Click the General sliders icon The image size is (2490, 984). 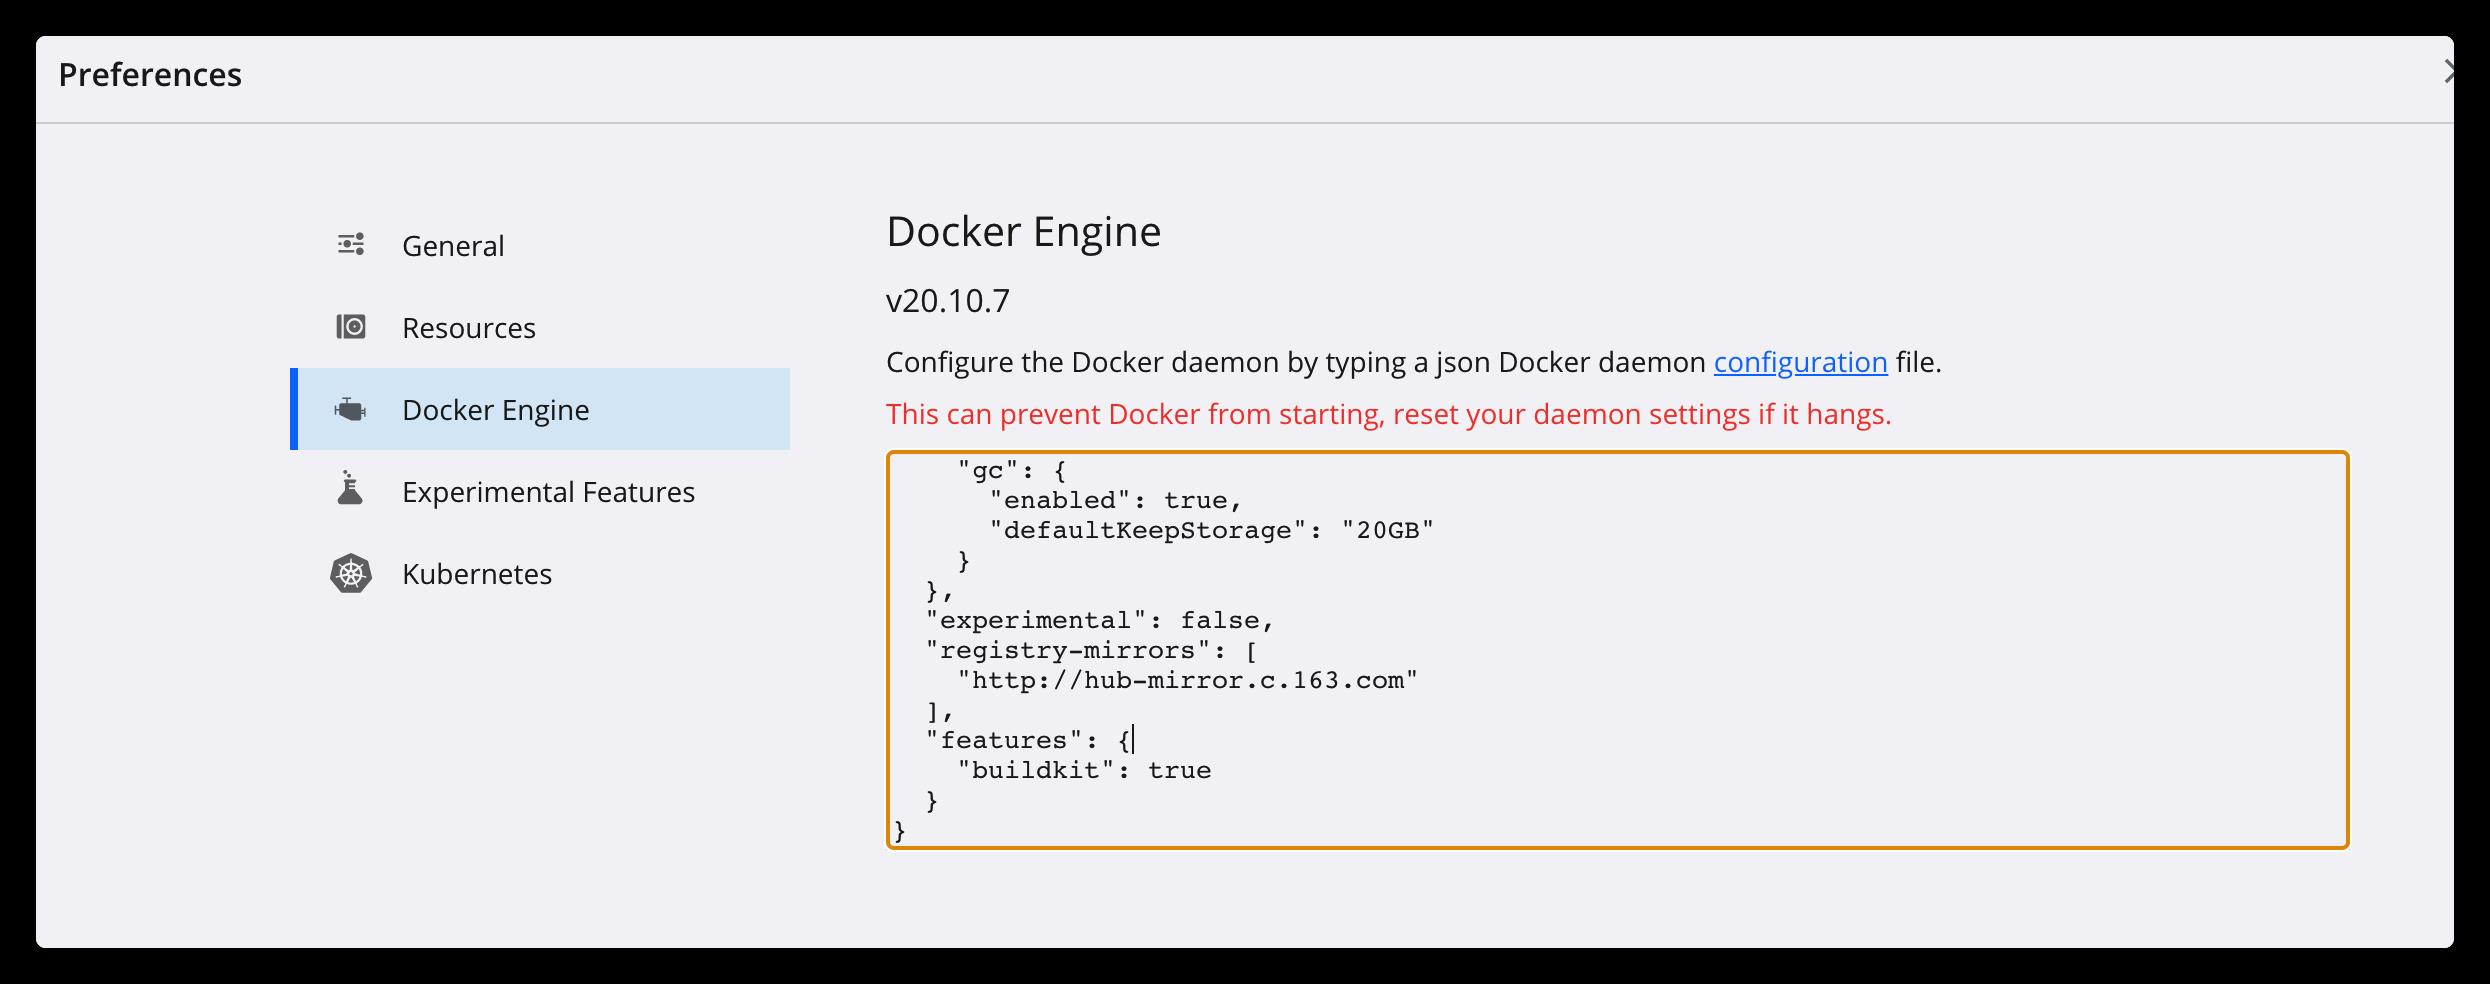click(351, 245)
